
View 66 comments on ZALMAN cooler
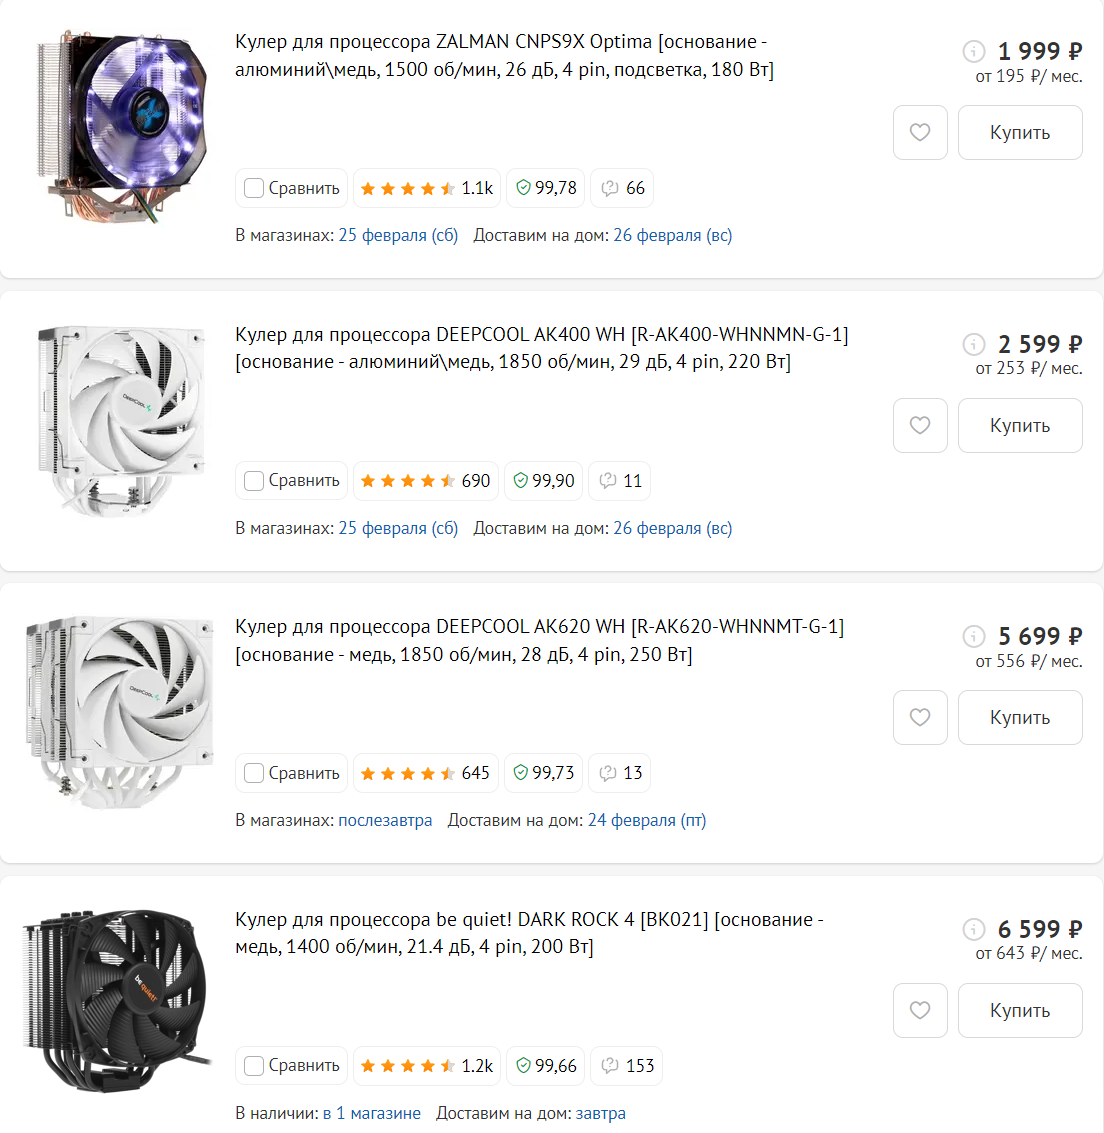[x=621, y=188]
